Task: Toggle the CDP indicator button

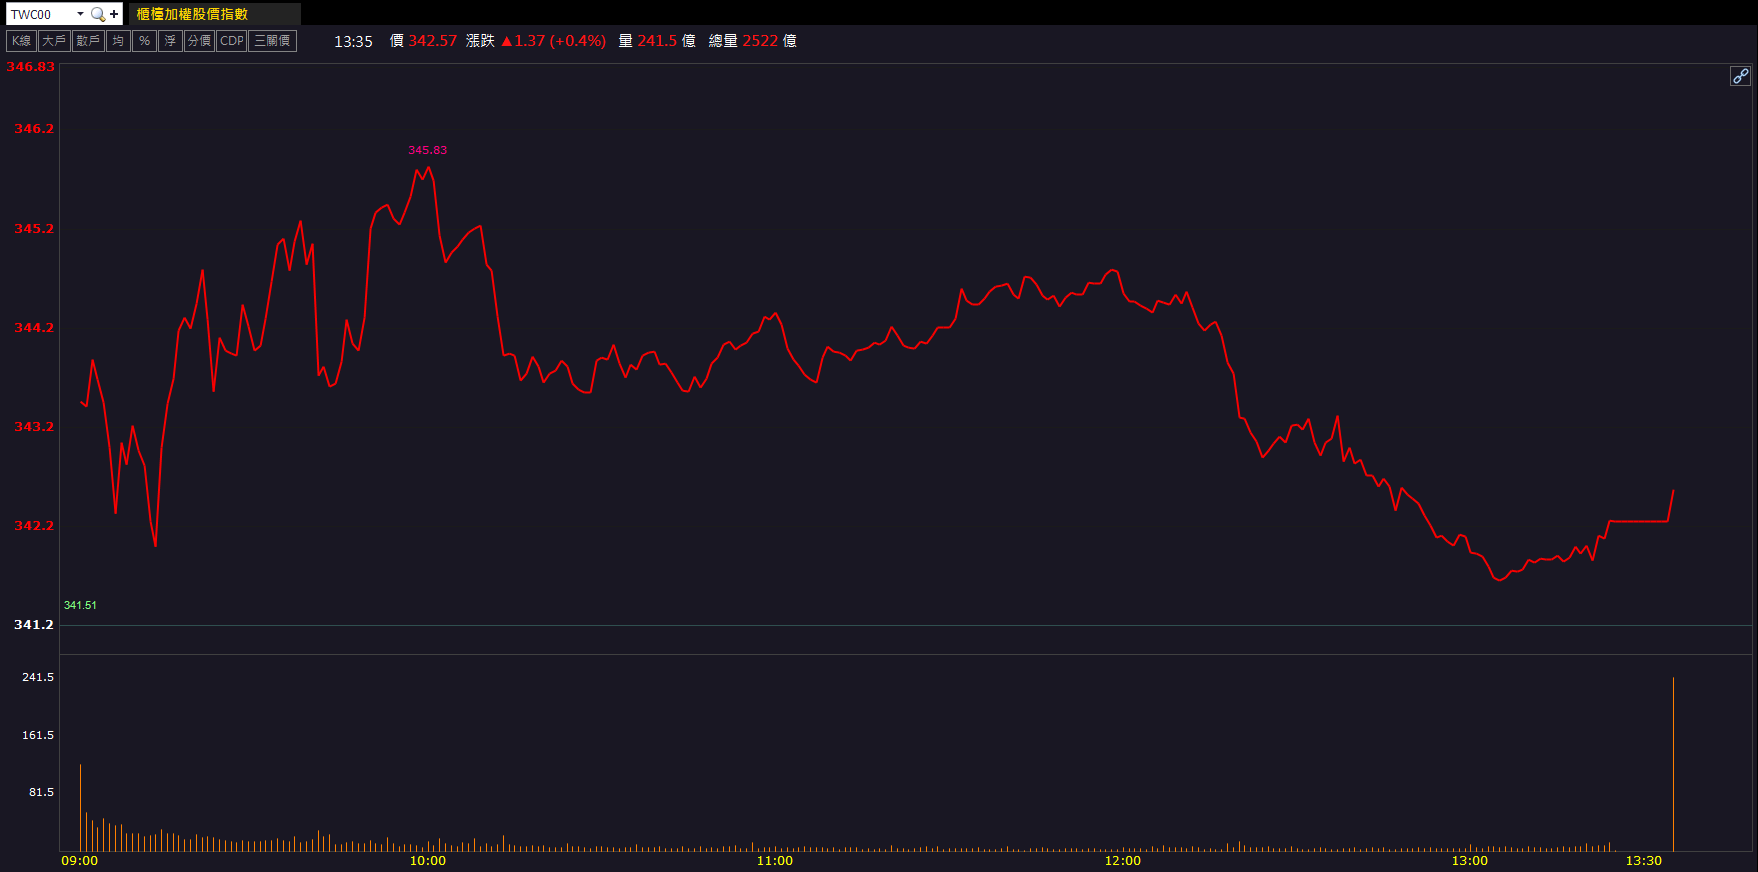Action: click(231, 41)
